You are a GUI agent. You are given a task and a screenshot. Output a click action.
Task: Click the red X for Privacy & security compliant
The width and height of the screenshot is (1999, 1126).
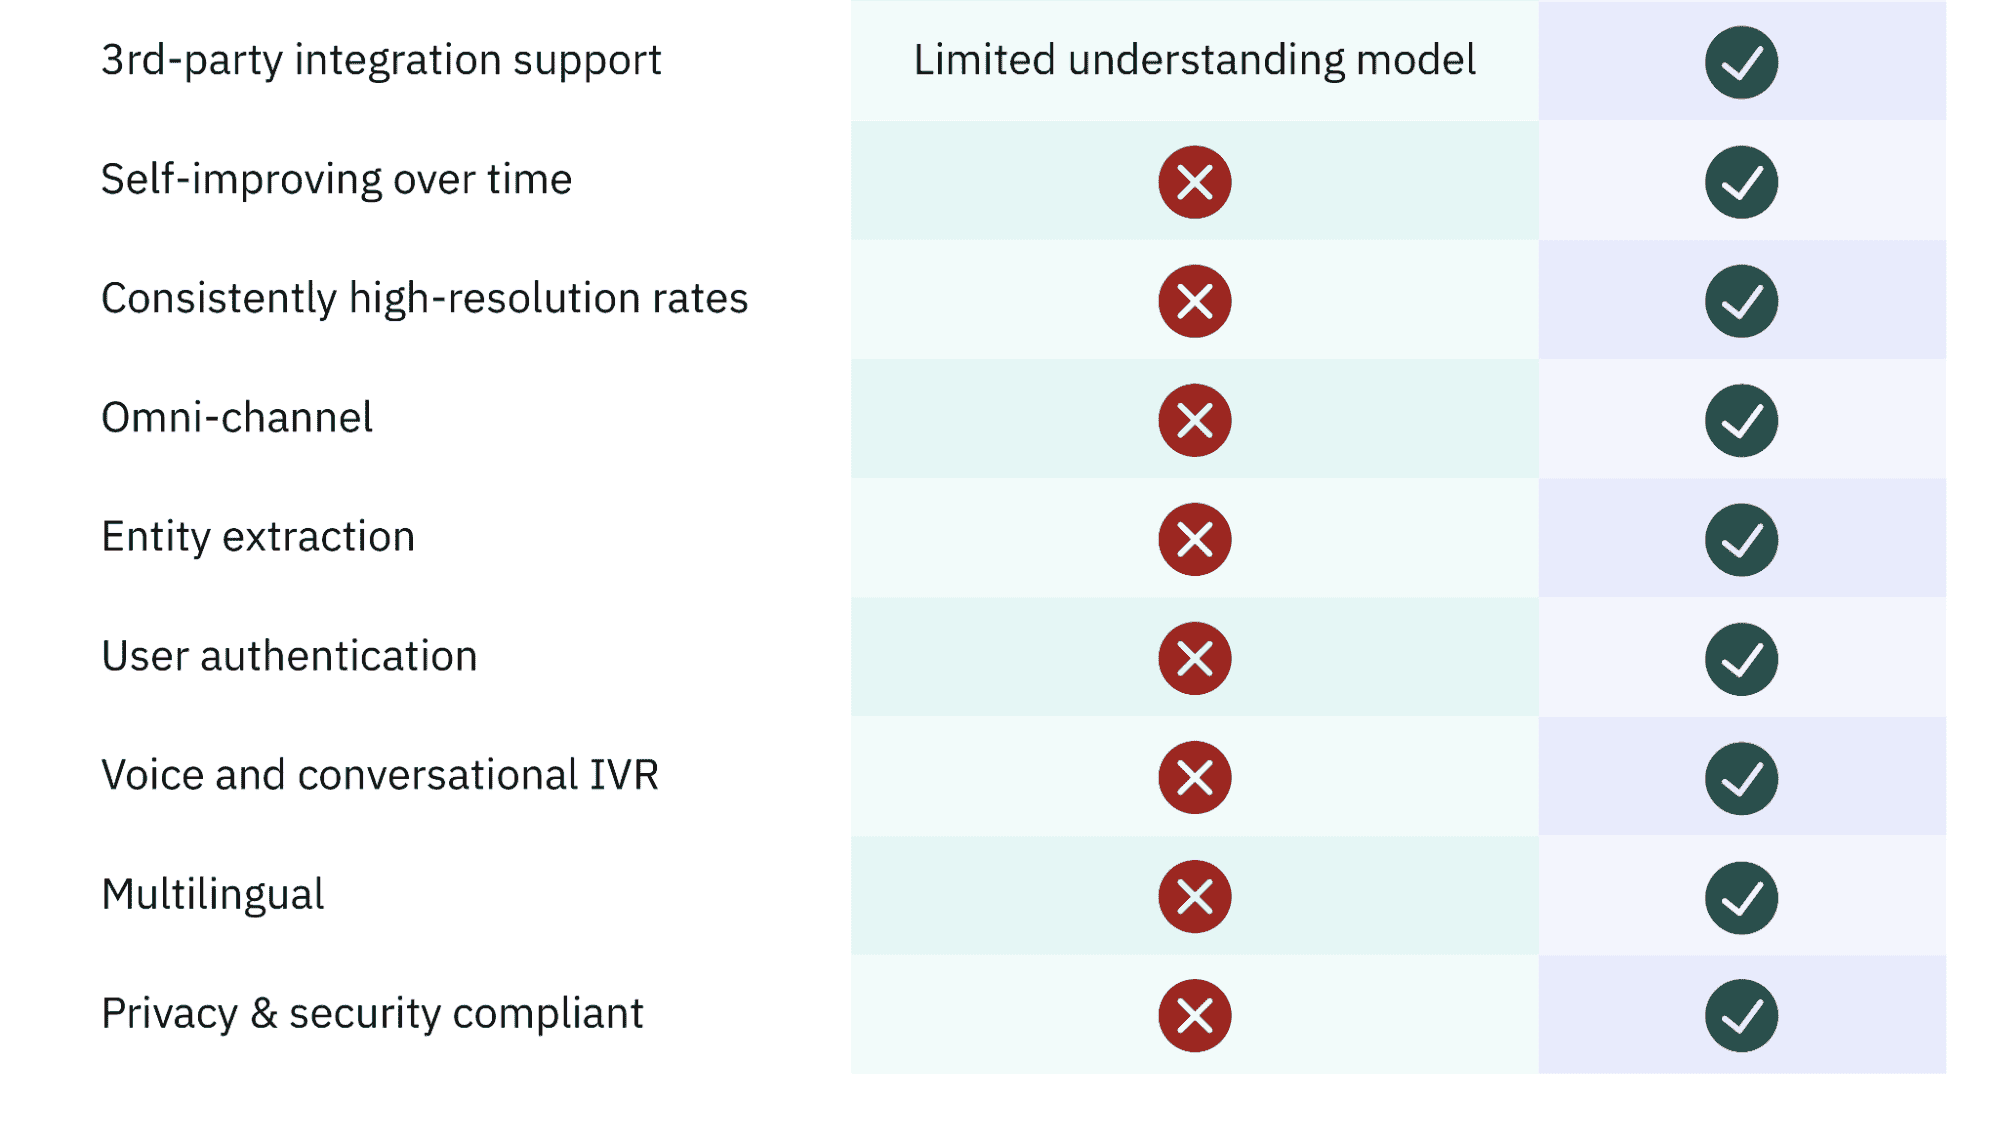(x=1194, y=1015)
